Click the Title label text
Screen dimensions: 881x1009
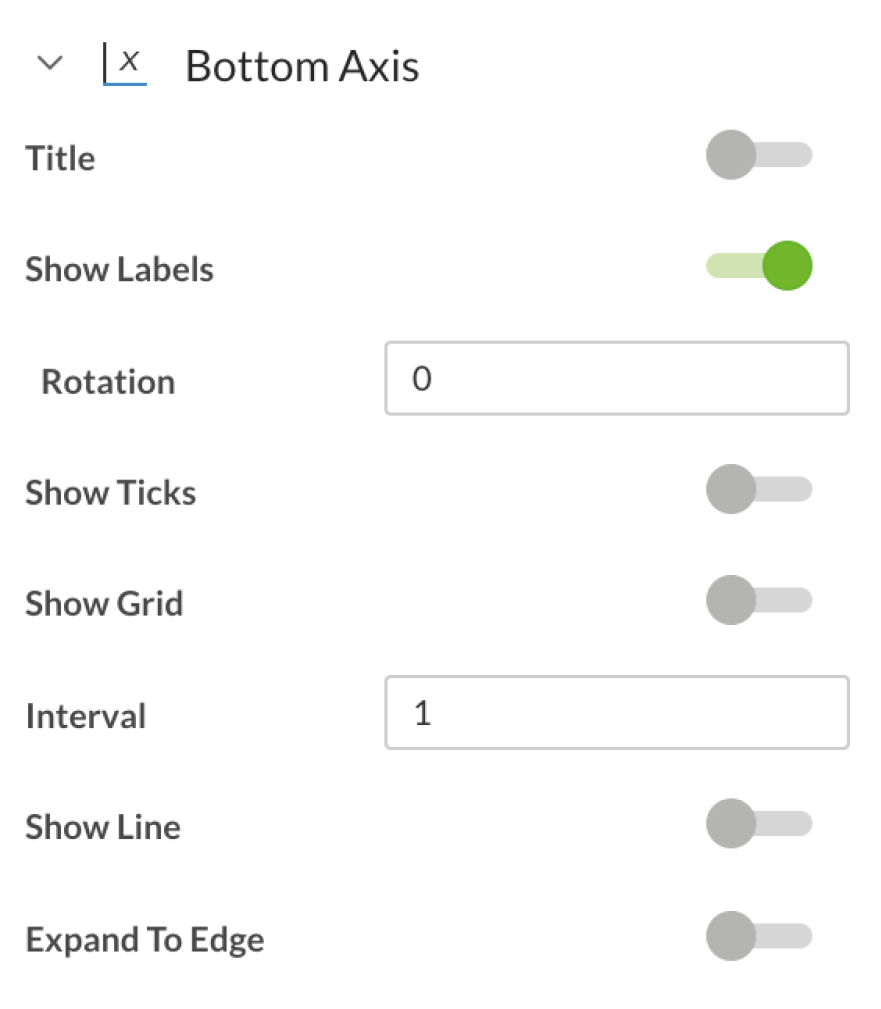click(x=60, y=158)
